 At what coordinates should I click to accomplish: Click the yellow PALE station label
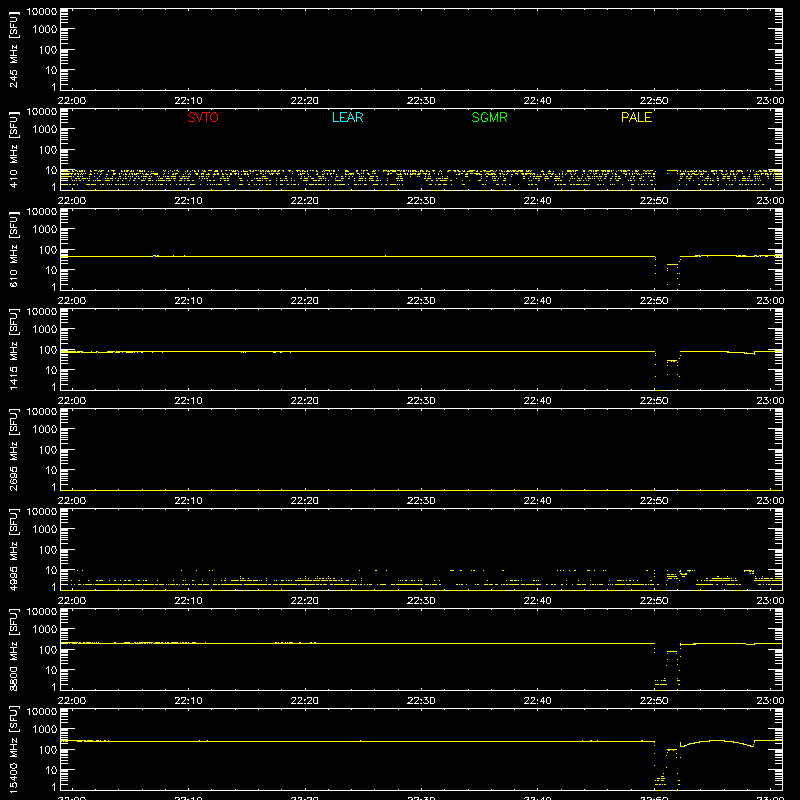[x=636, y=117]
